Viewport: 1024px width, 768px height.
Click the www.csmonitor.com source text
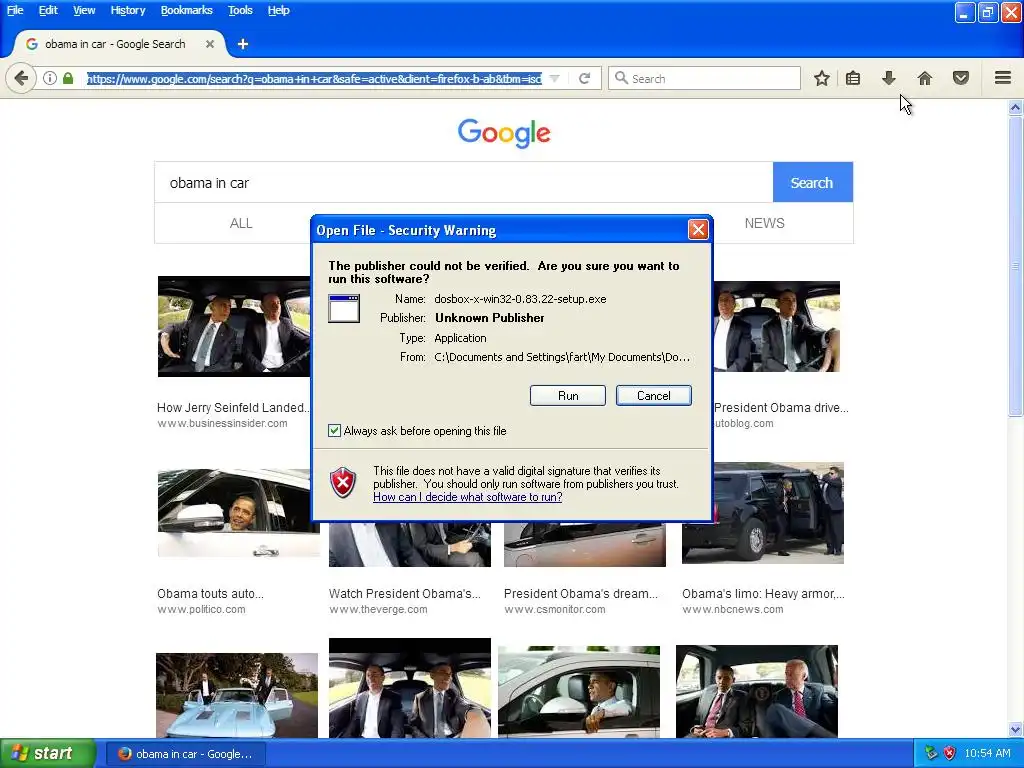(x=554, y=609)
